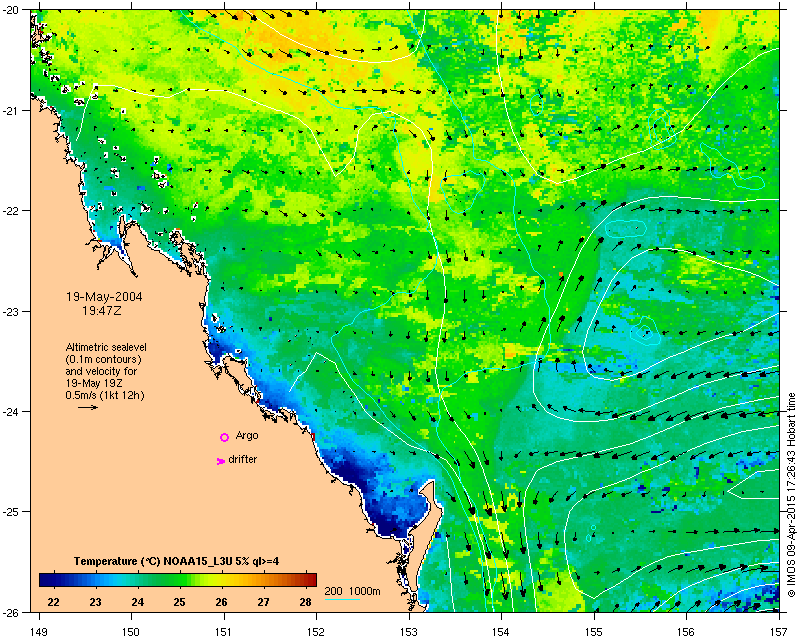Click the '(0.1m contours)' text
800x640 pixels.
[104, 359]
